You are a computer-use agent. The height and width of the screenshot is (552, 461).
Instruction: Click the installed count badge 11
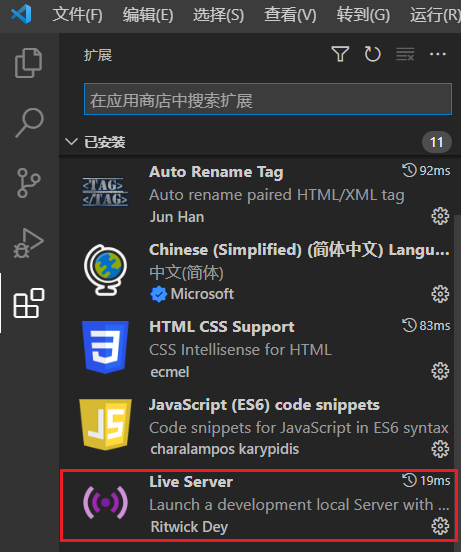pos(437,142)
